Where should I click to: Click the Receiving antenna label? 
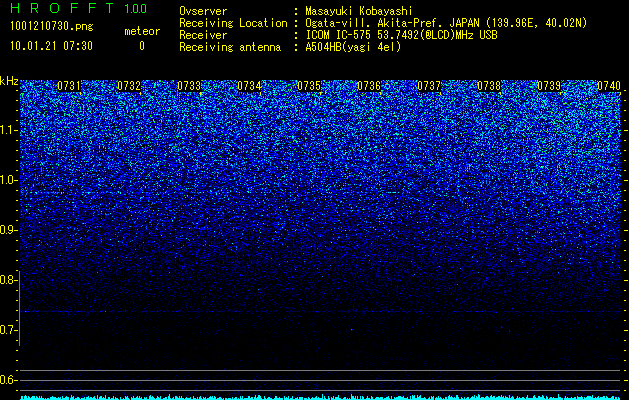tap(230, 47)
